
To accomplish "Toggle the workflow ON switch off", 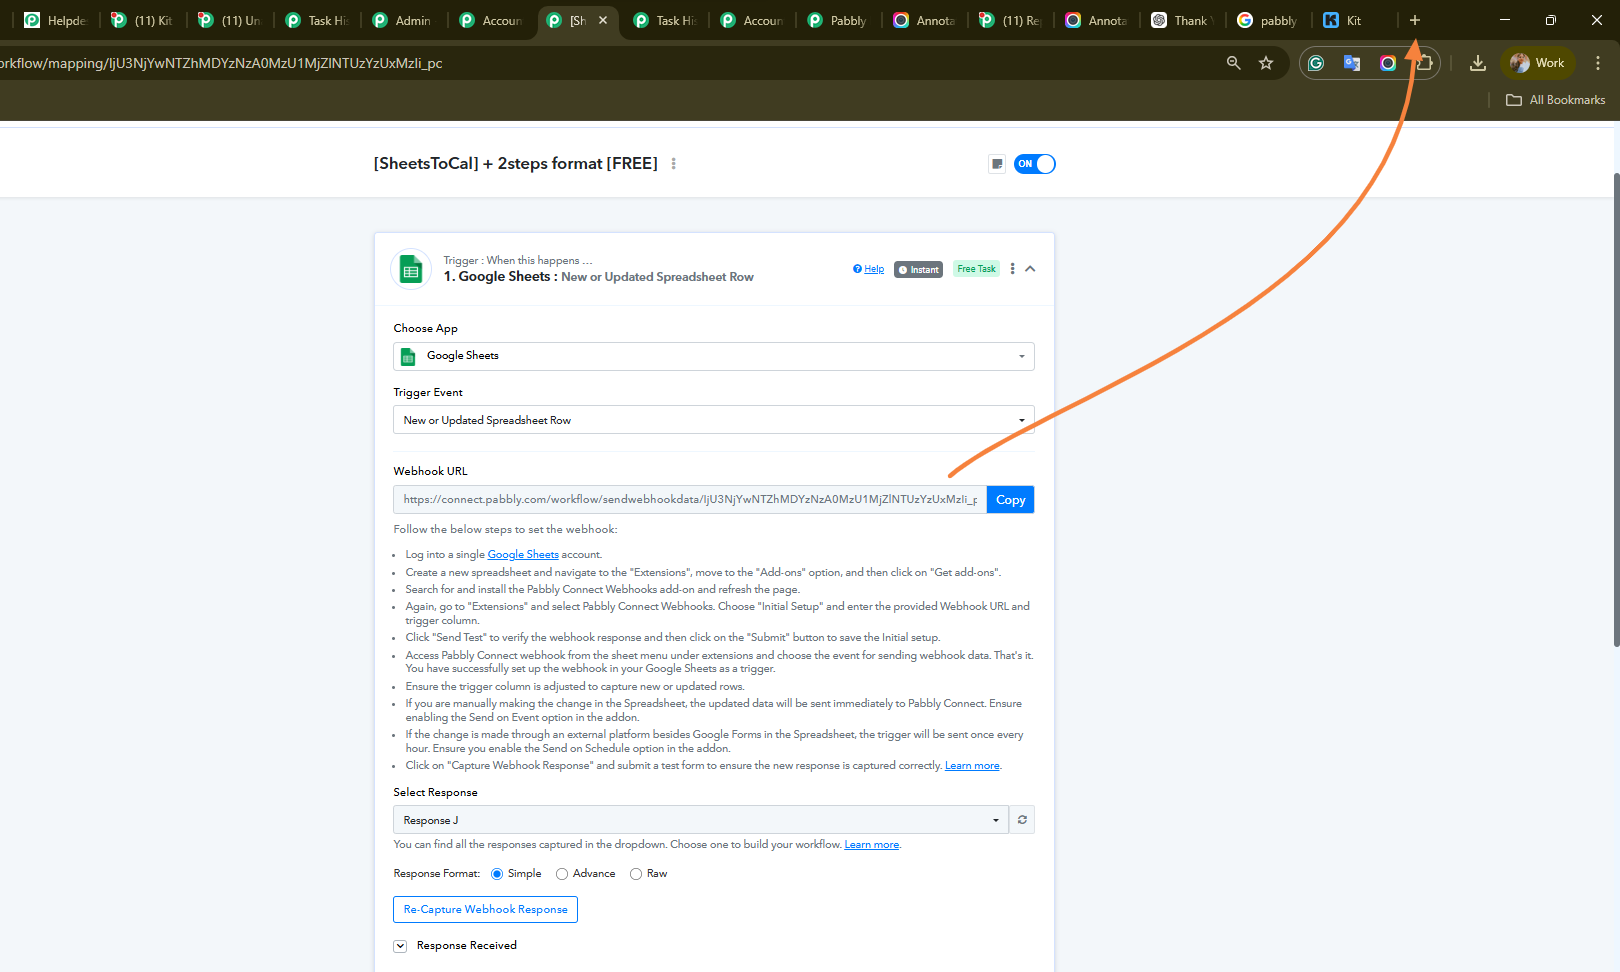I will 1035,164.
